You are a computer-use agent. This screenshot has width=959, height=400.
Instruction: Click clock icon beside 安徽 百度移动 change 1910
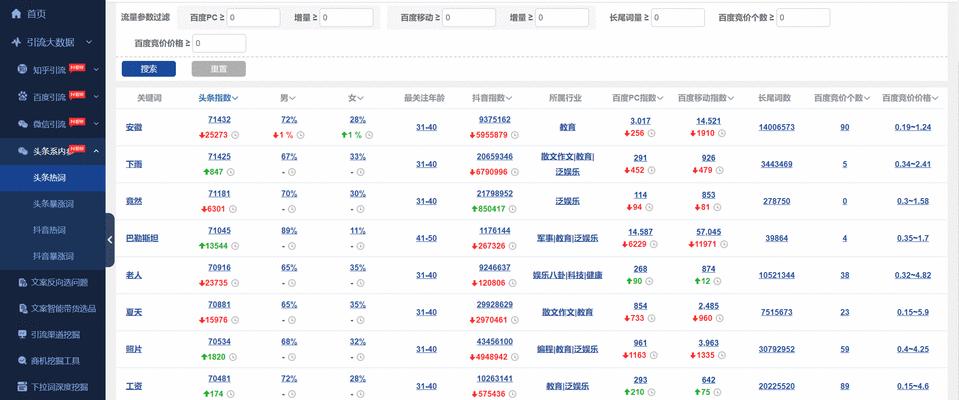click(722, 134)
